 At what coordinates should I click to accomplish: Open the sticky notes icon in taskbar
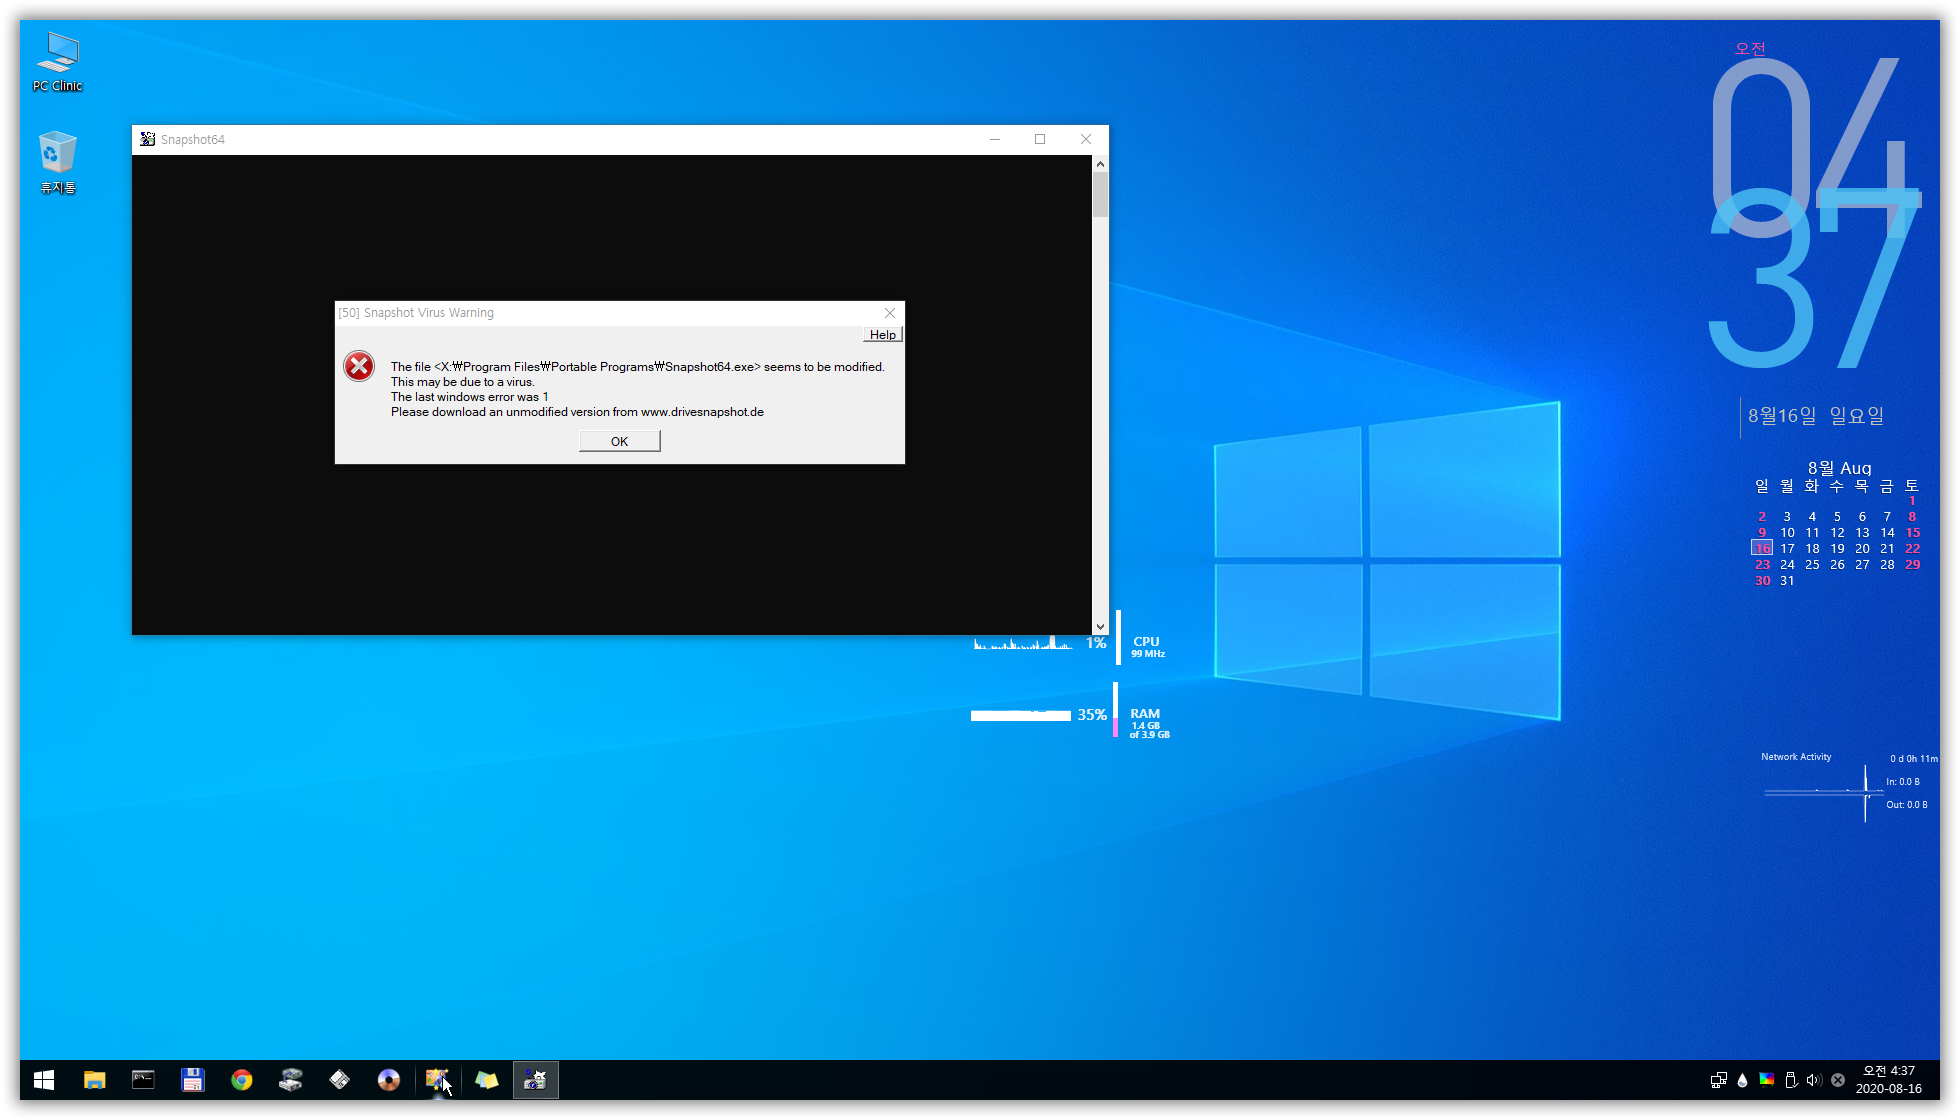point(487,1080)
